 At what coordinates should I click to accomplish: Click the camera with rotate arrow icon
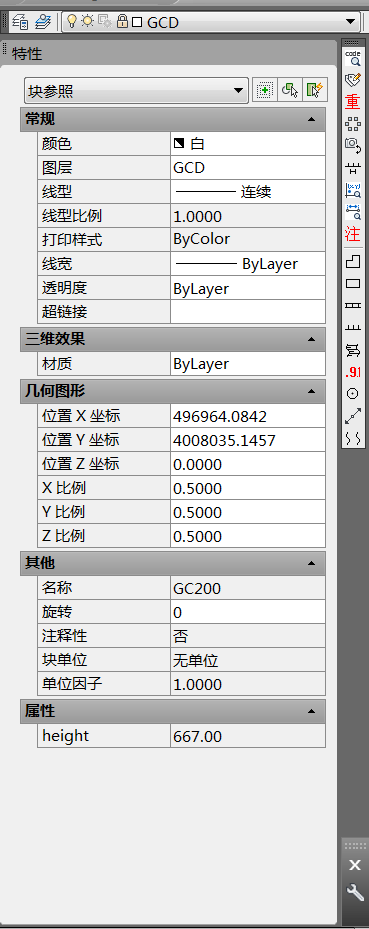352,145
